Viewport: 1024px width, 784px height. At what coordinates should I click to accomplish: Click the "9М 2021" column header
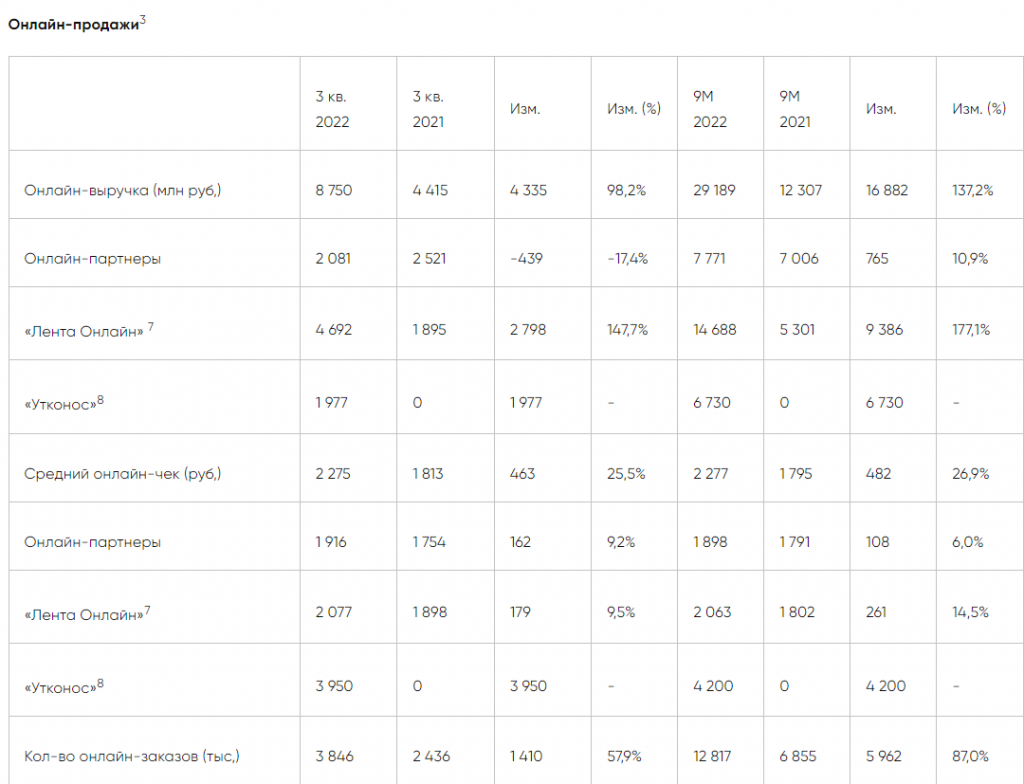pos(795,109)
